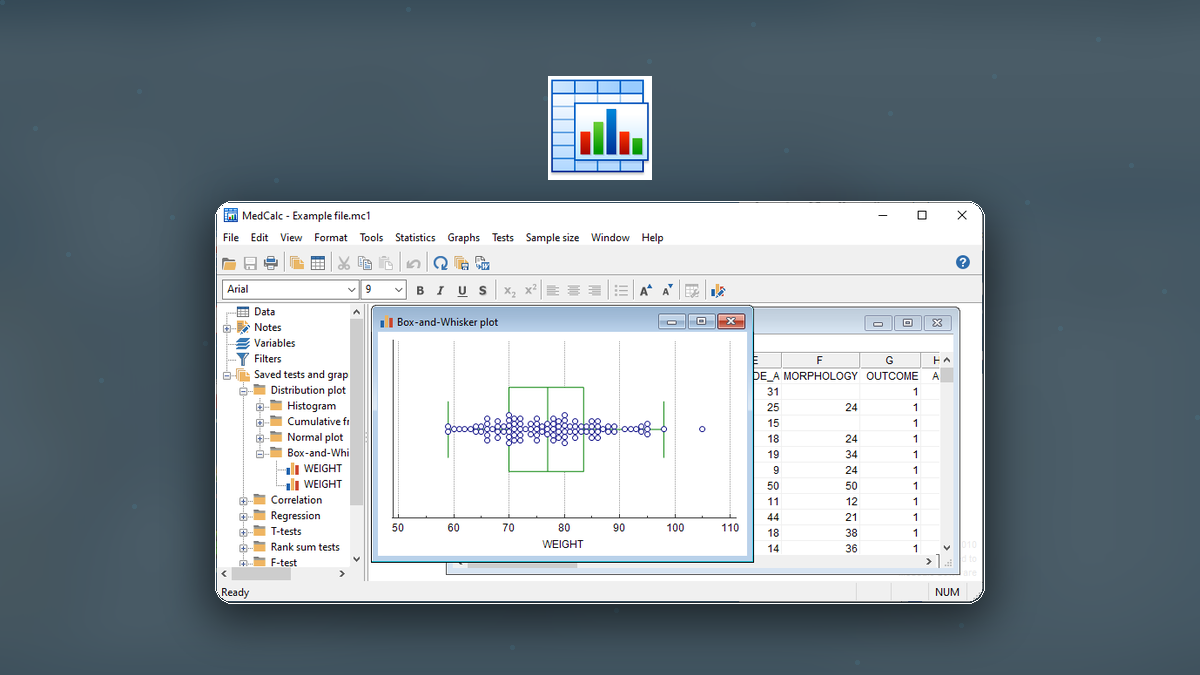Viewport: 1200px width, 675px height.
Task: Open the Graphs menu
Action: pyautogui.click(x=464, y=238)
